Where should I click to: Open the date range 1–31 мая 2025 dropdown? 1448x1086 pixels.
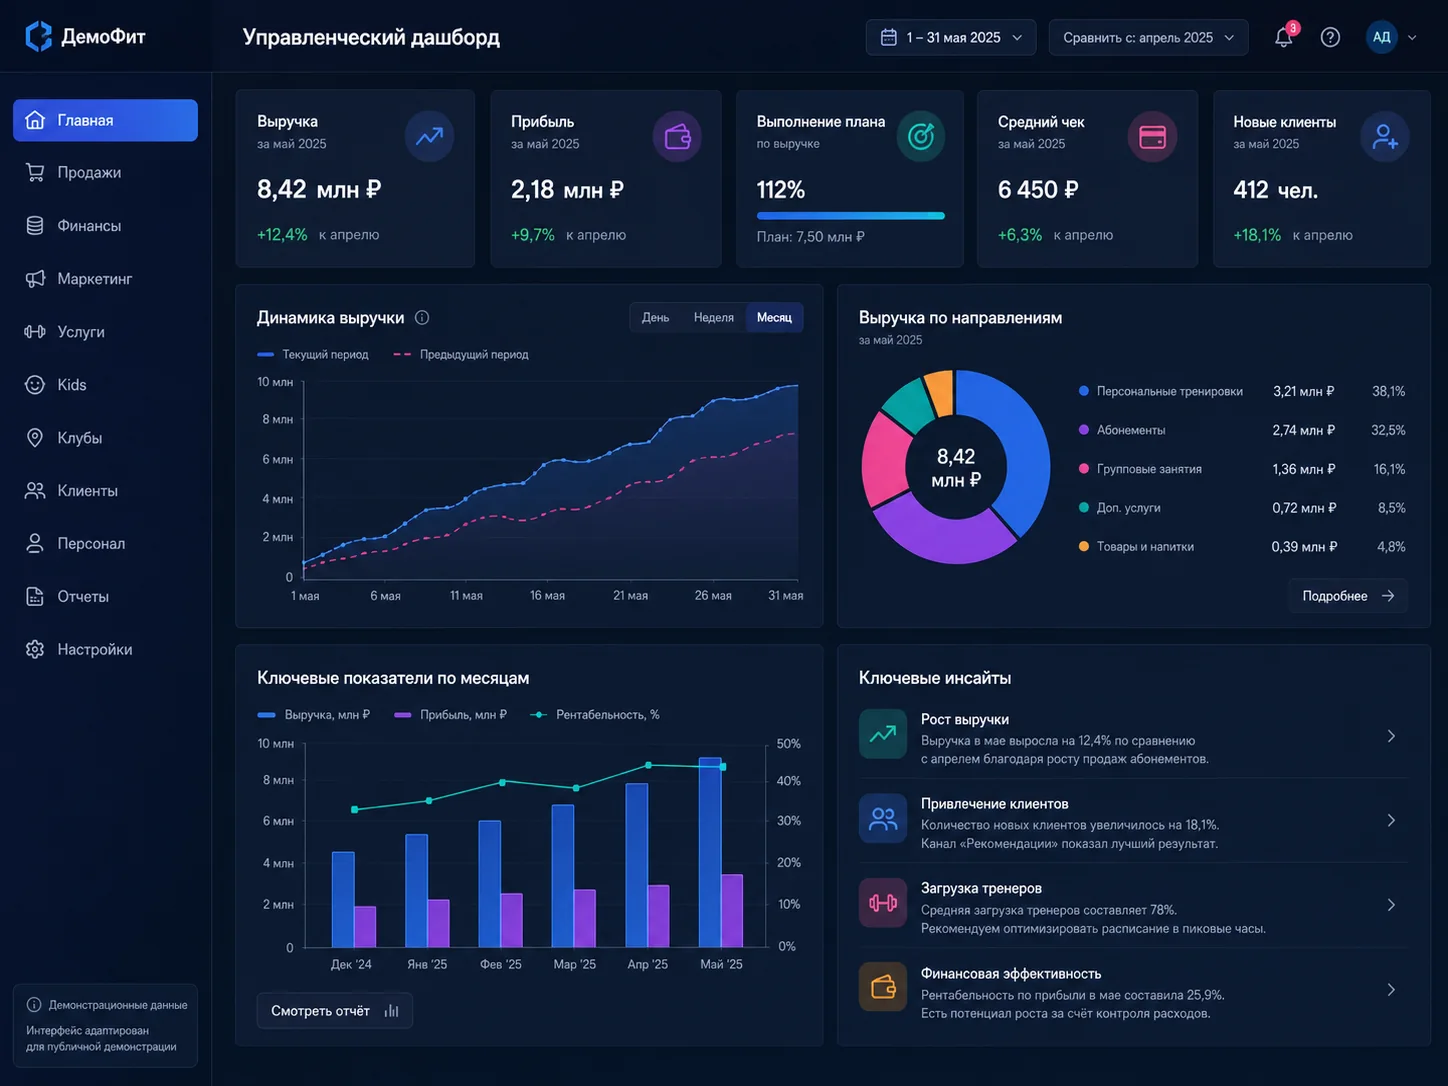[951, 37]
